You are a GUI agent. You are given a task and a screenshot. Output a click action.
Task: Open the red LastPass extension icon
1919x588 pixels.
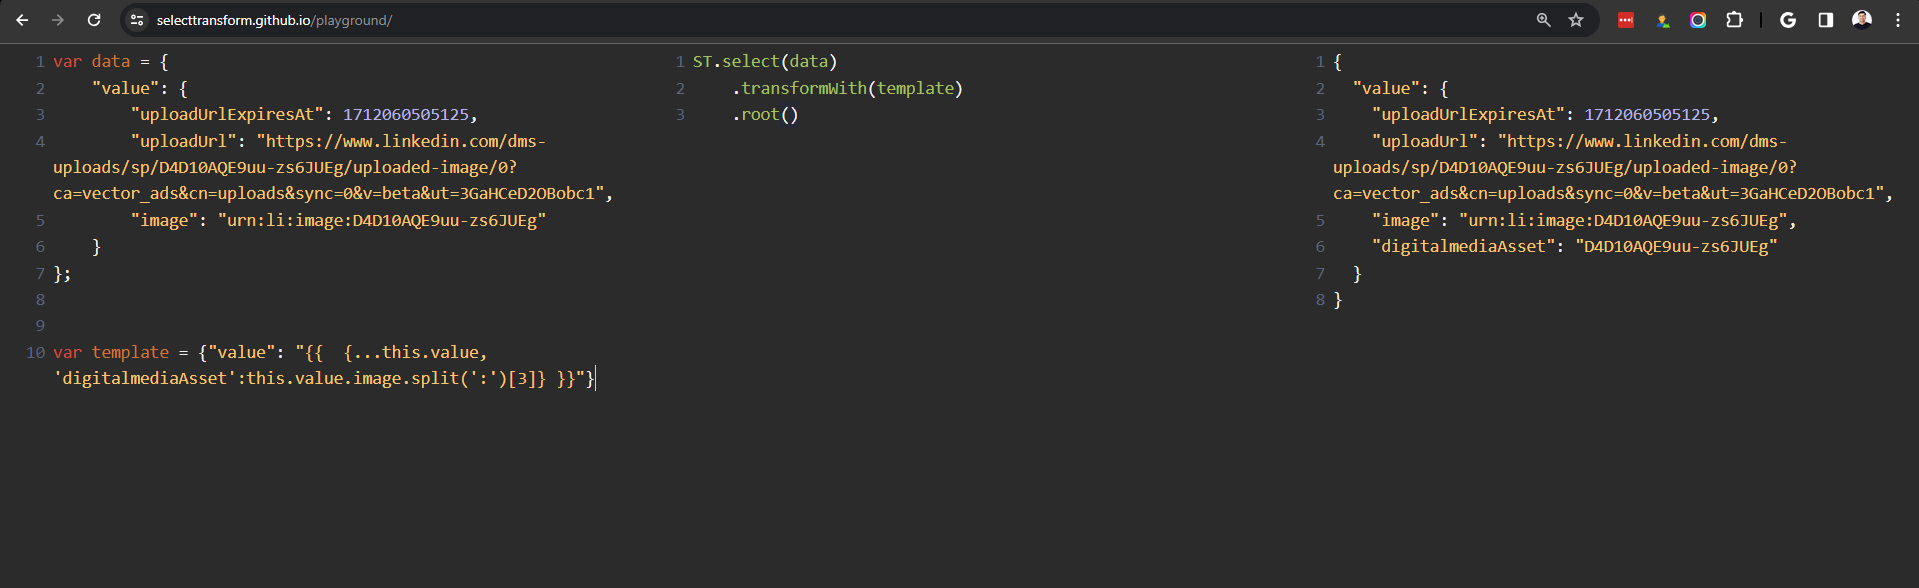click(1626, 20)
